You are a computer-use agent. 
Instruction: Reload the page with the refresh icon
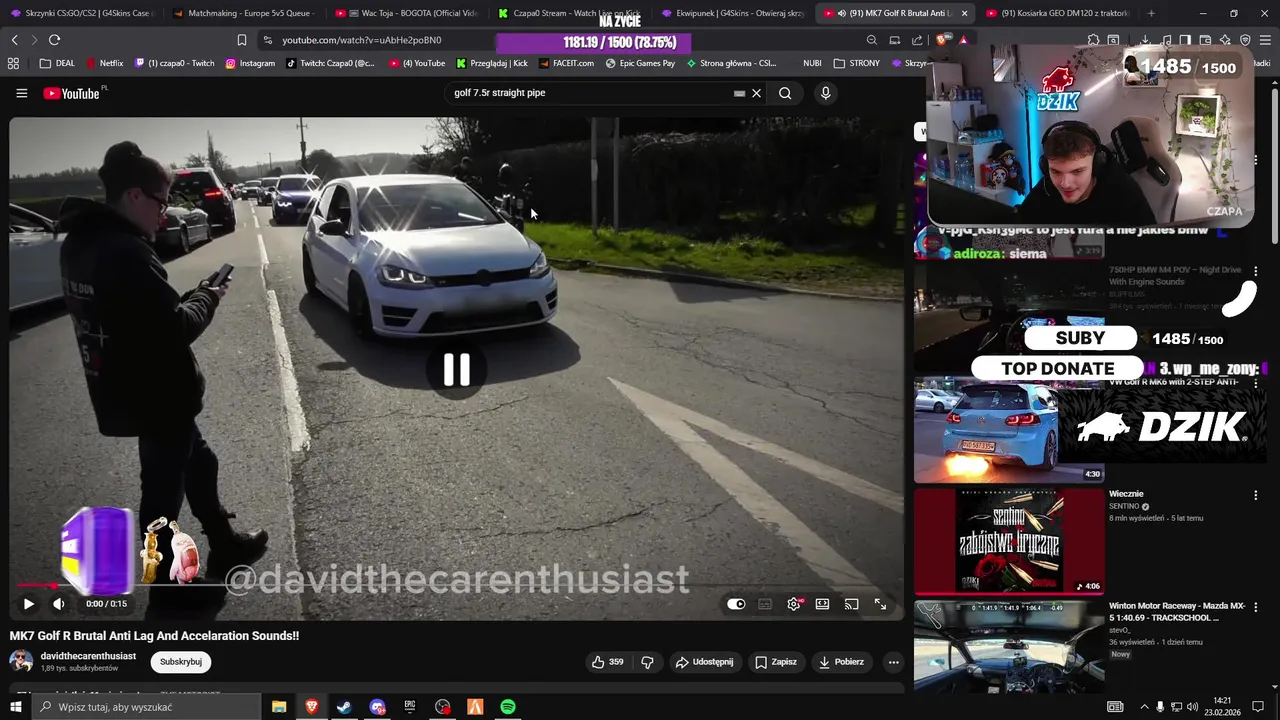[54, 40]
